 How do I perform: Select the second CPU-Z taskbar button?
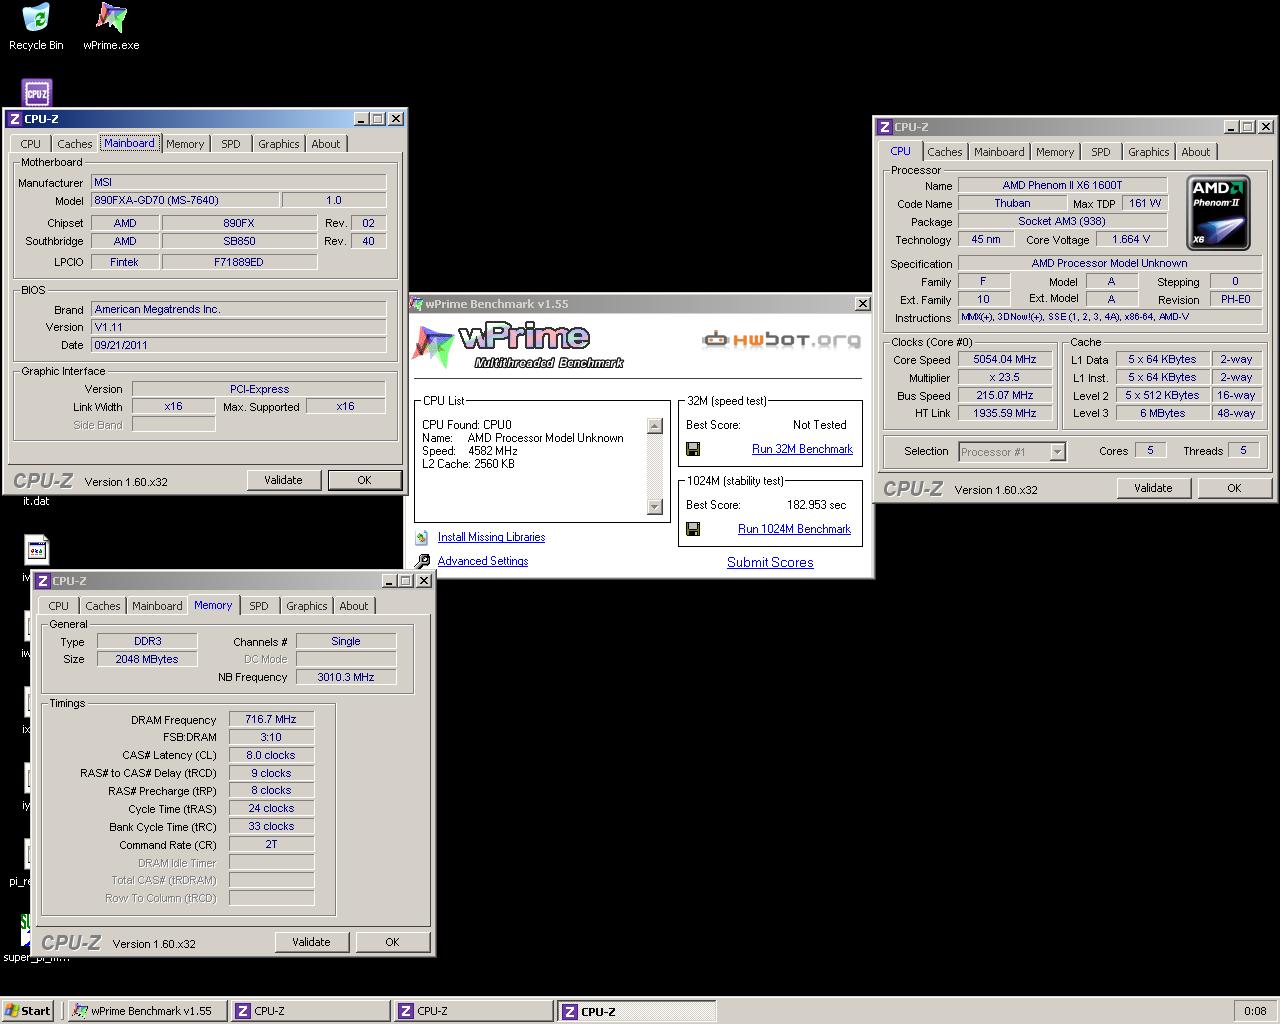pyautogui.click(x=473, y=1011)
